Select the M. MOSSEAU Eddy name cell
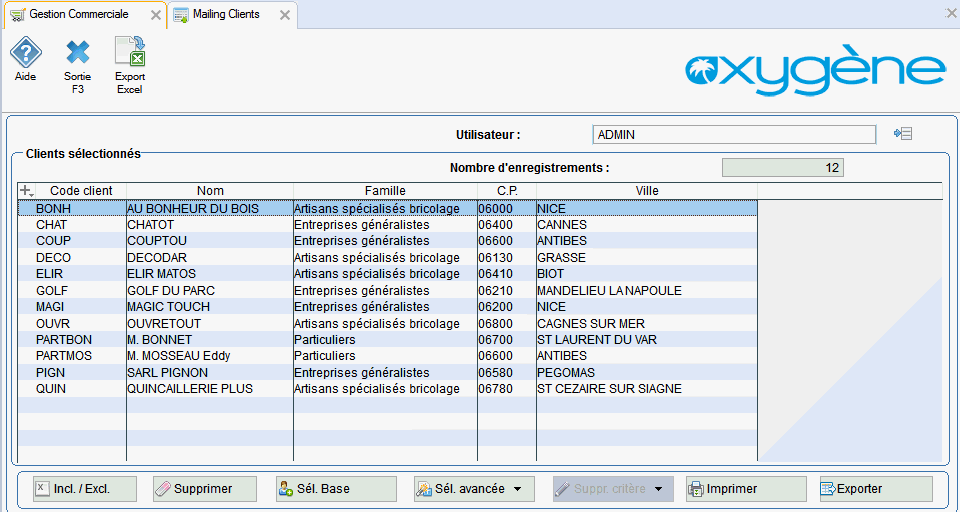The width and height of the screenshot is (960, 512). coord(210,355)
